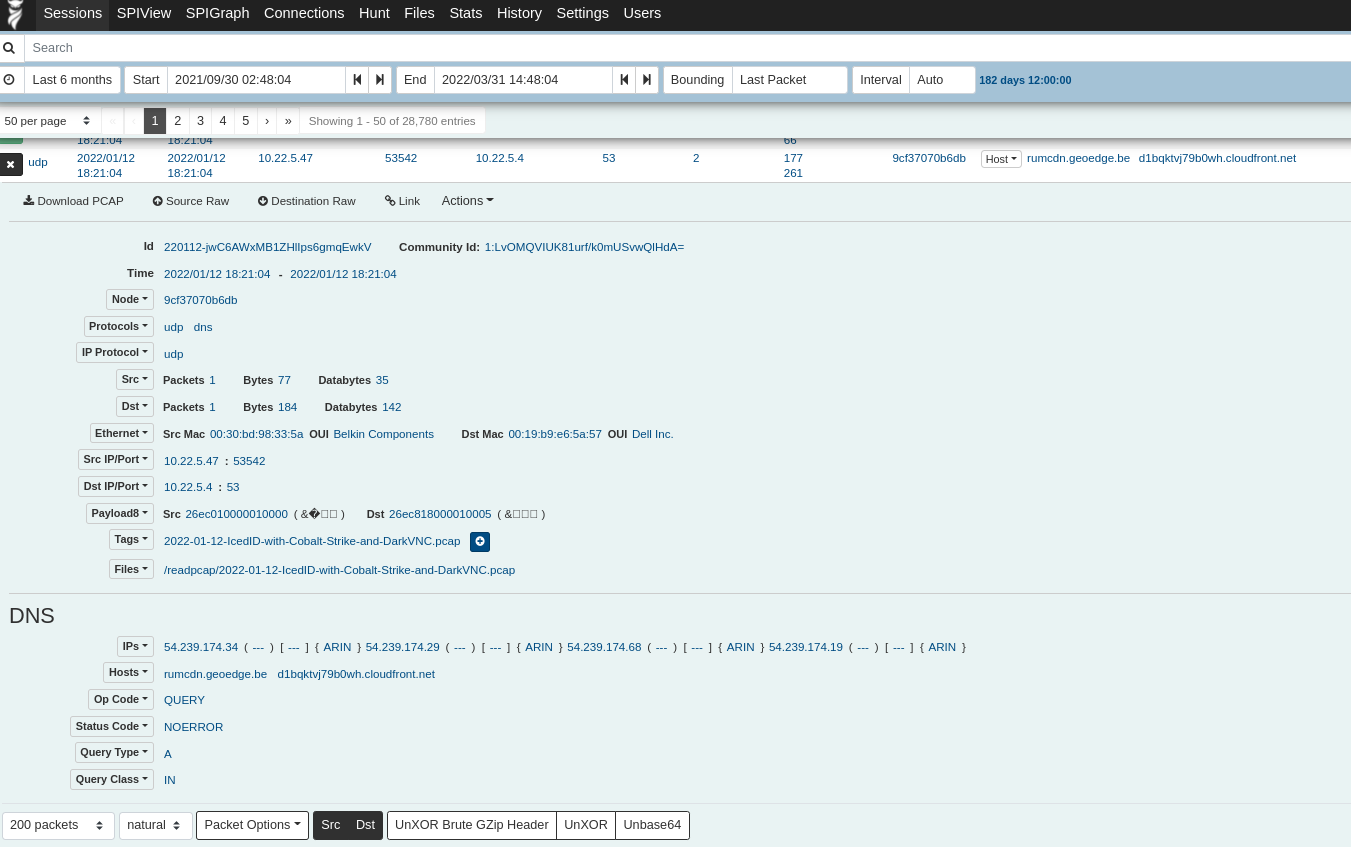Screen dimensions: 1351x847
Task: Toggle UnXOR Brute GZip Header
Action: tap(472, 825)
